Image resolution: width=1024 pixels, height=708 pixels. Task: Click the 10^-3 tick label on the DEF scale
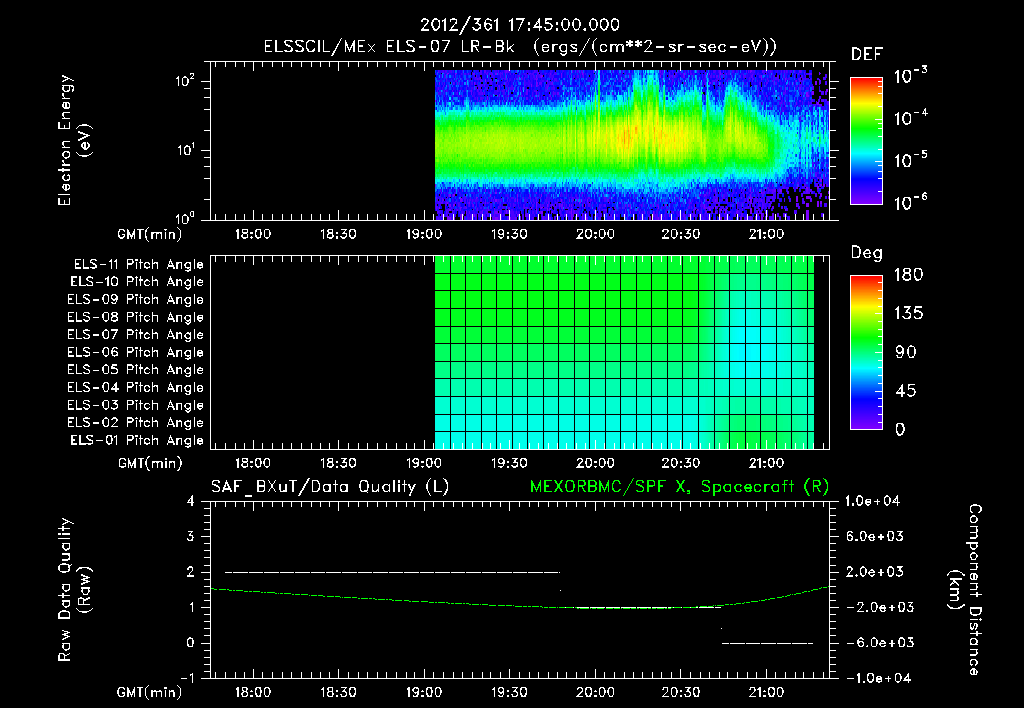[x=910, y=76]
